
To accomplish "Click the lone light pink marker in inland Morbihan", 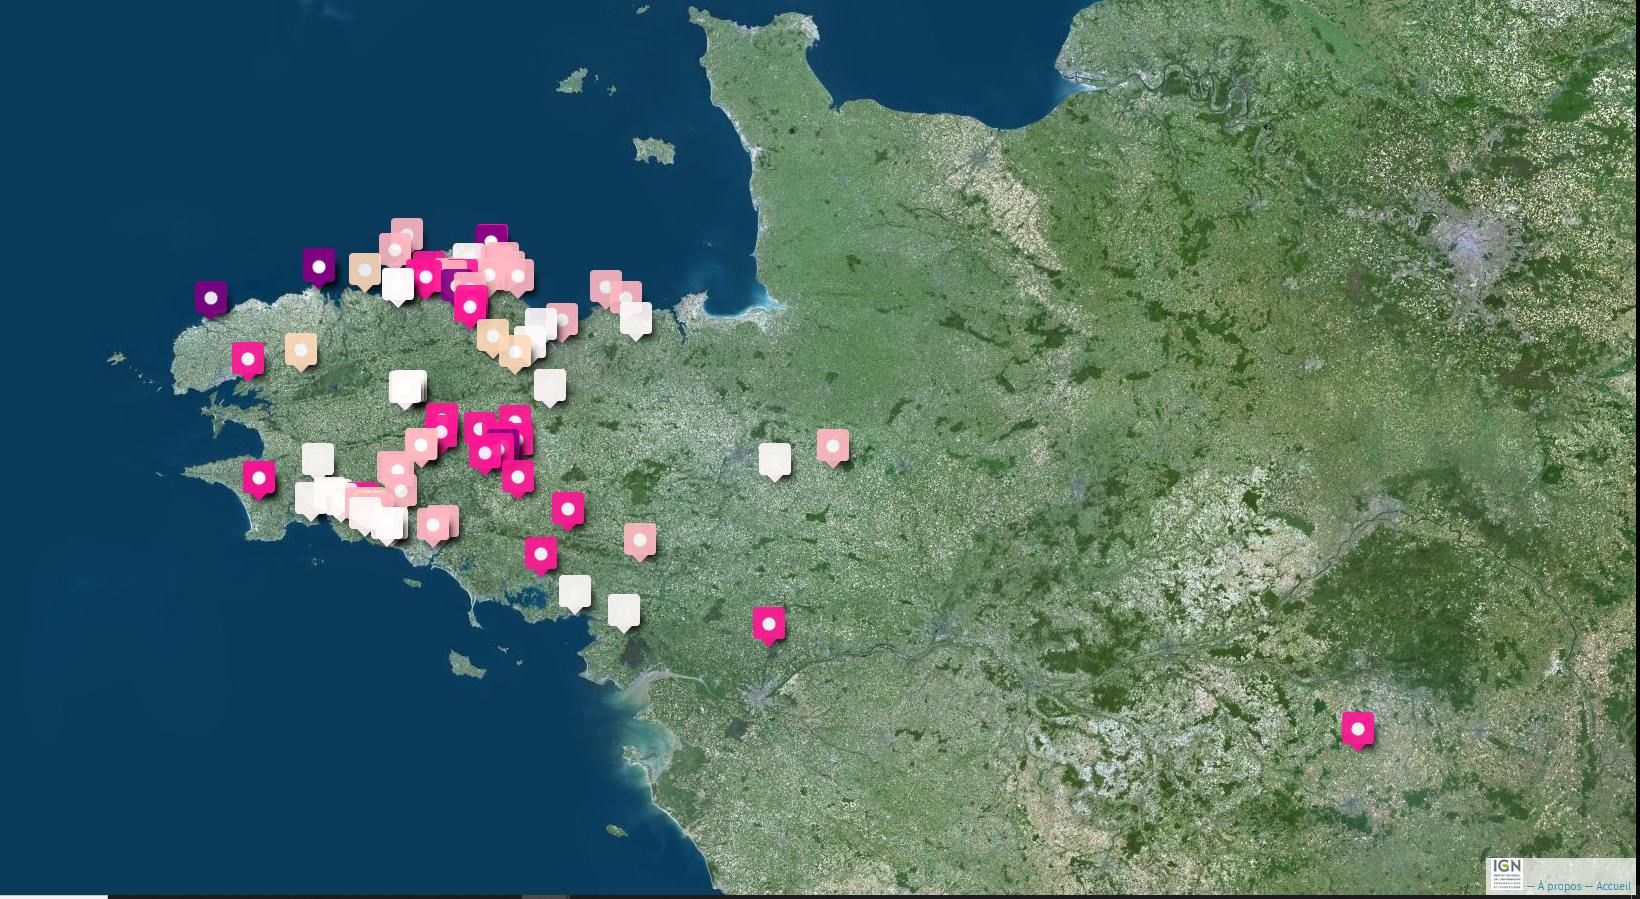I will coord(640,540).
